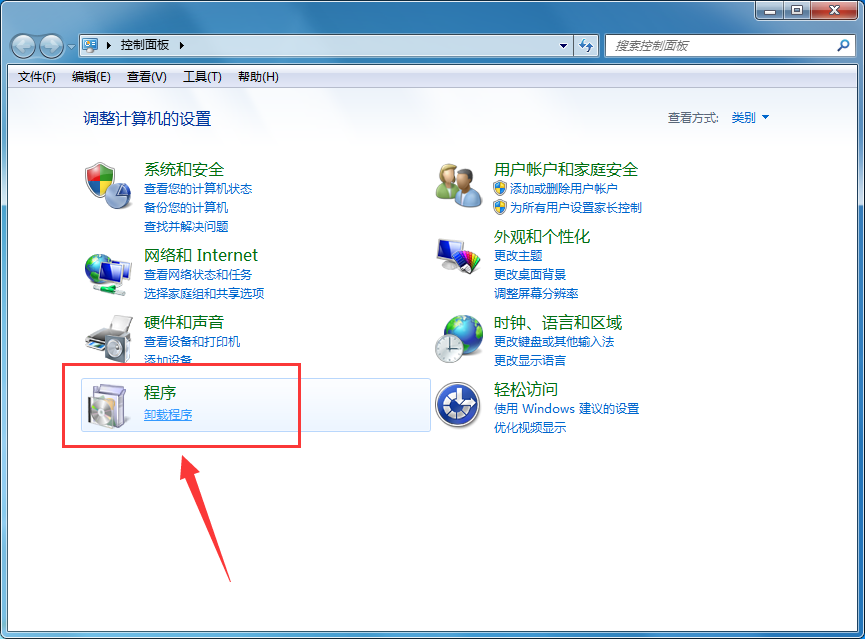865x639 pixels.
Task: Click the refresh button beside address bar
Action: click(x=587, y=45)
